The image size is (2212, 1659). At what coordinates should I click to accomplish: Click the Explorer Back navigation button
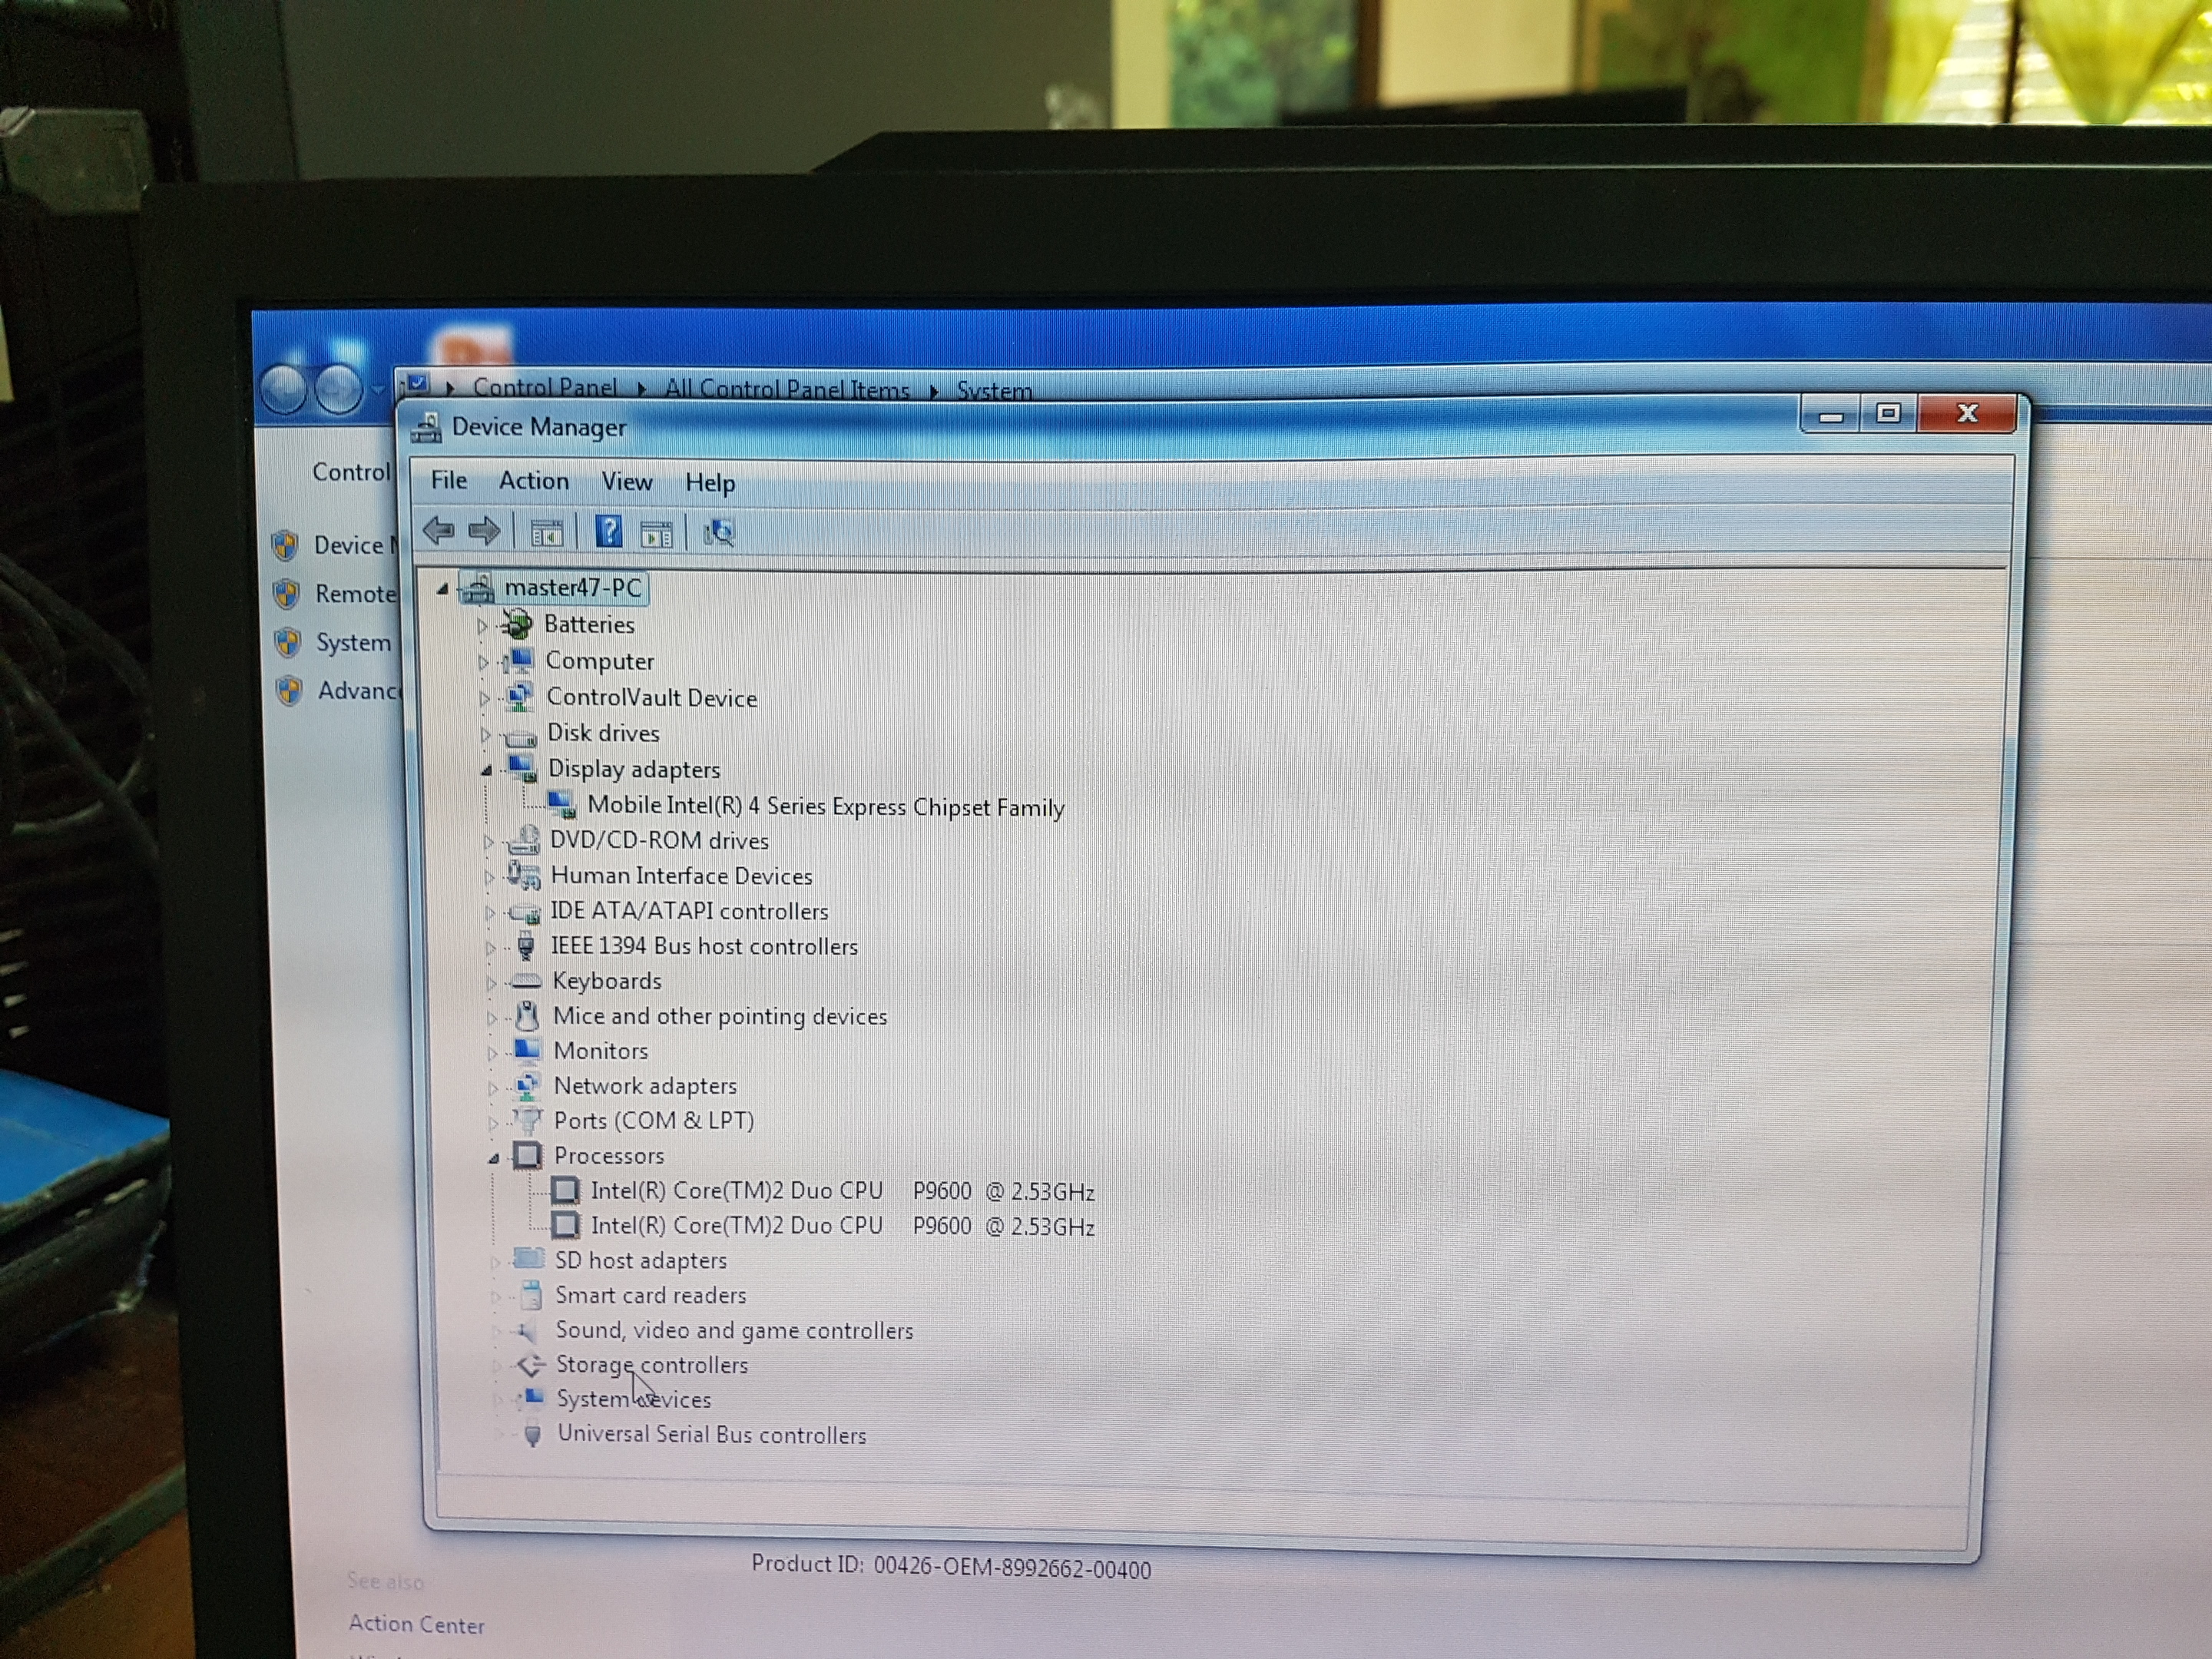click(283, 388)
